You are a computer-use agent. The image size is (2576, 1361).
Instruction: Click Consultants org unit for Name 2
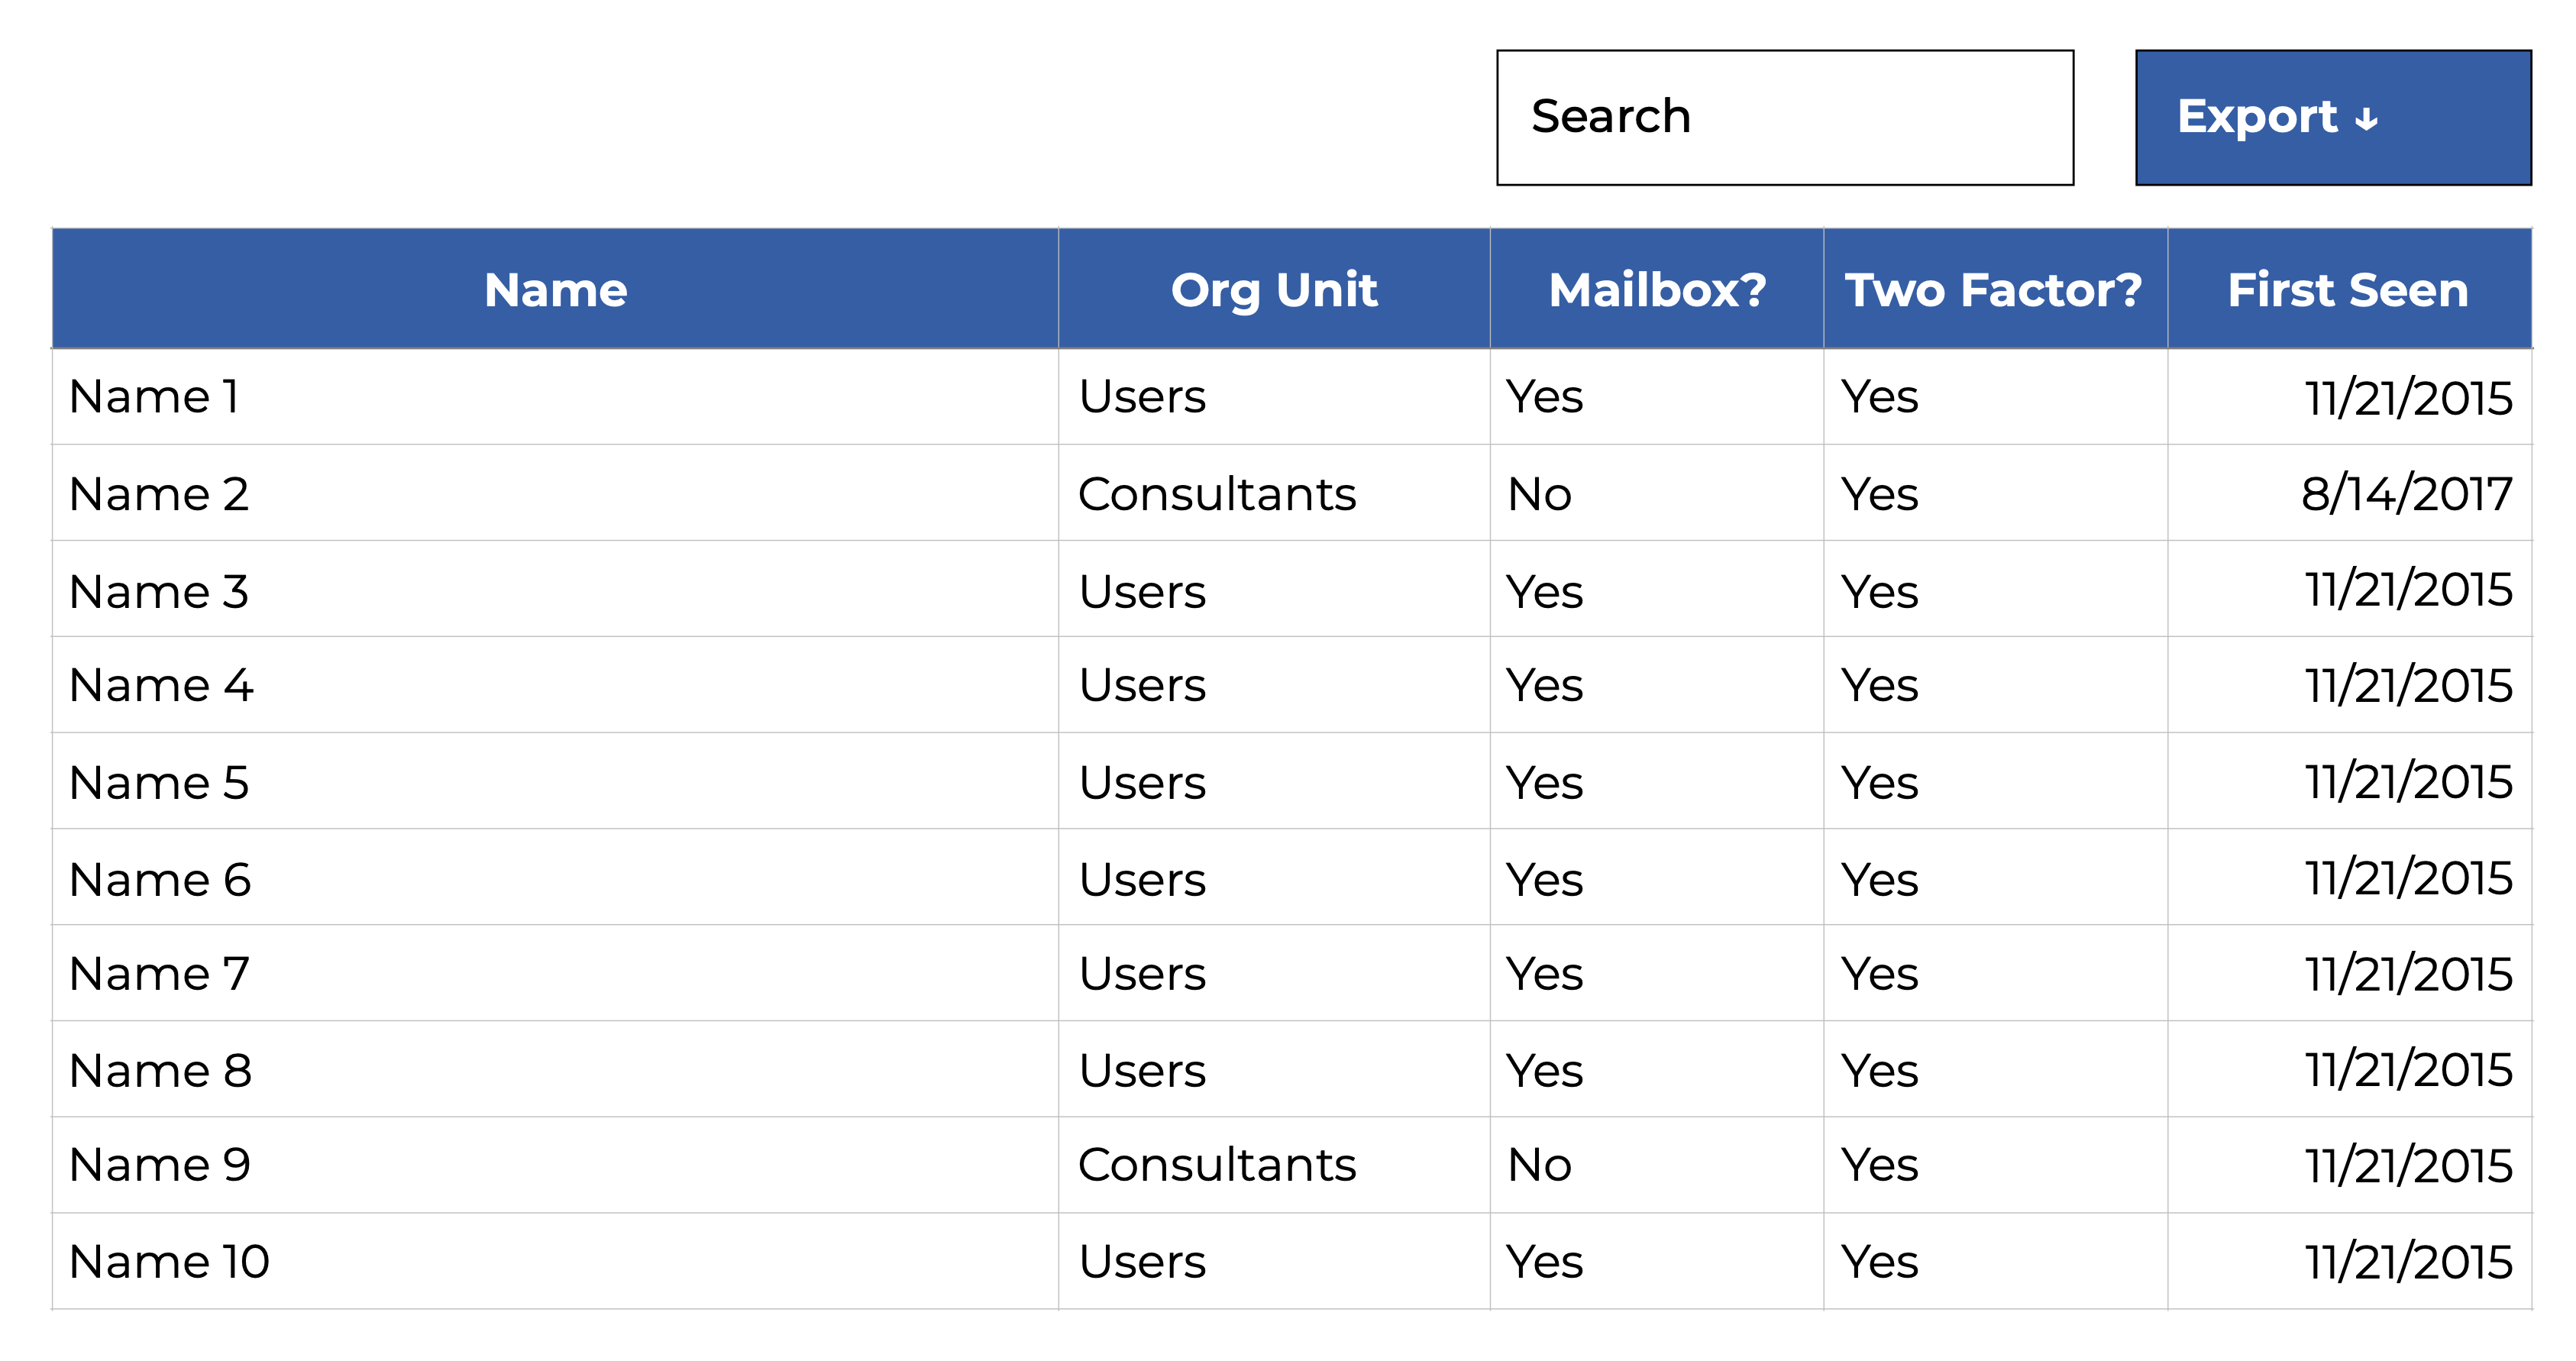click(x=1216, y=494)
